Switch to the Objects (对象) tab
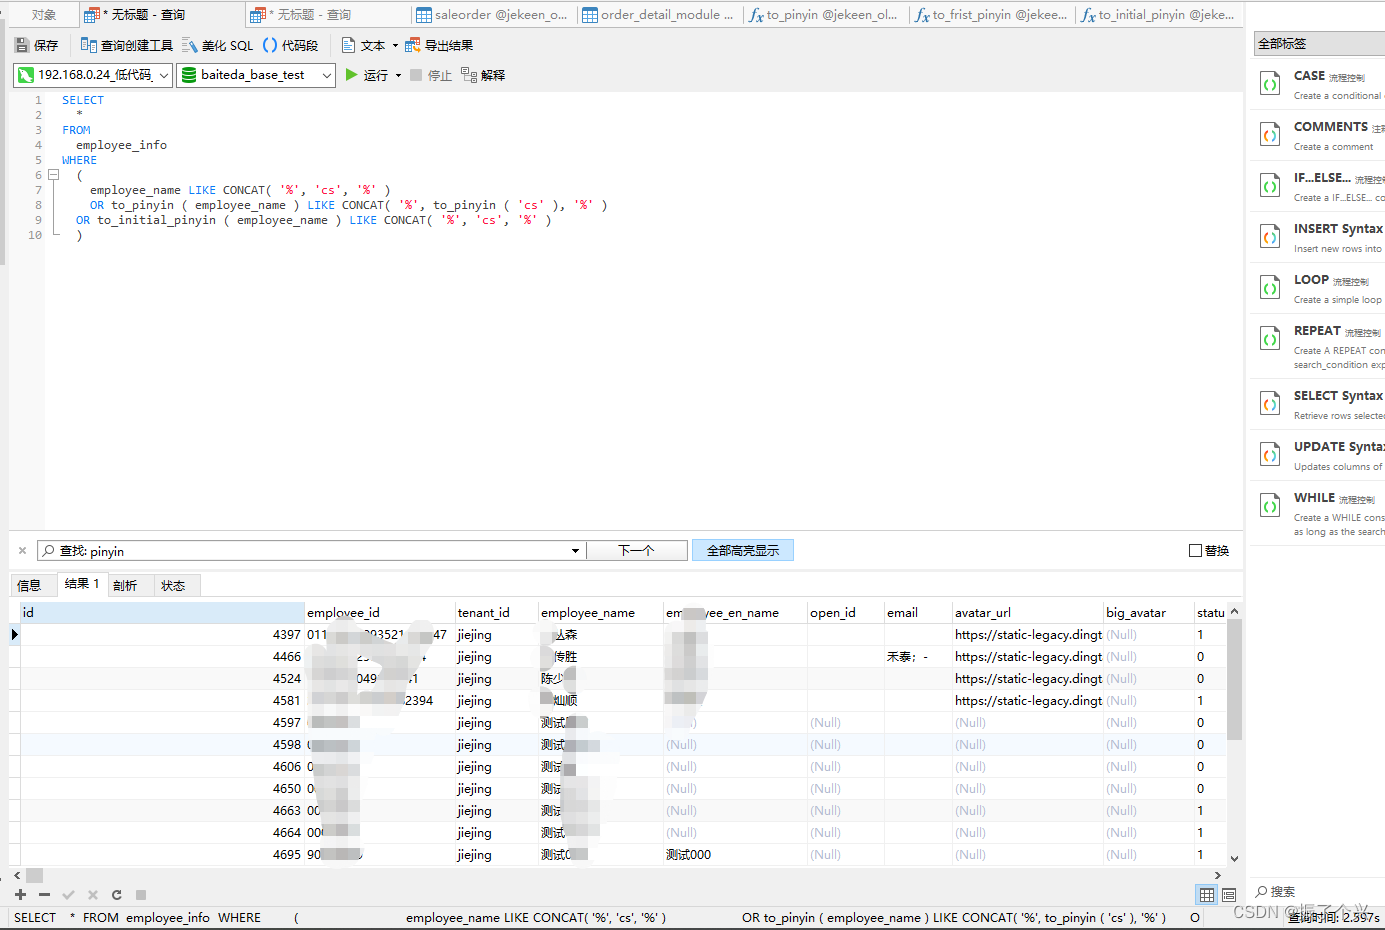The height and width of the screenshot is (930, 1385). click(44, 15)
